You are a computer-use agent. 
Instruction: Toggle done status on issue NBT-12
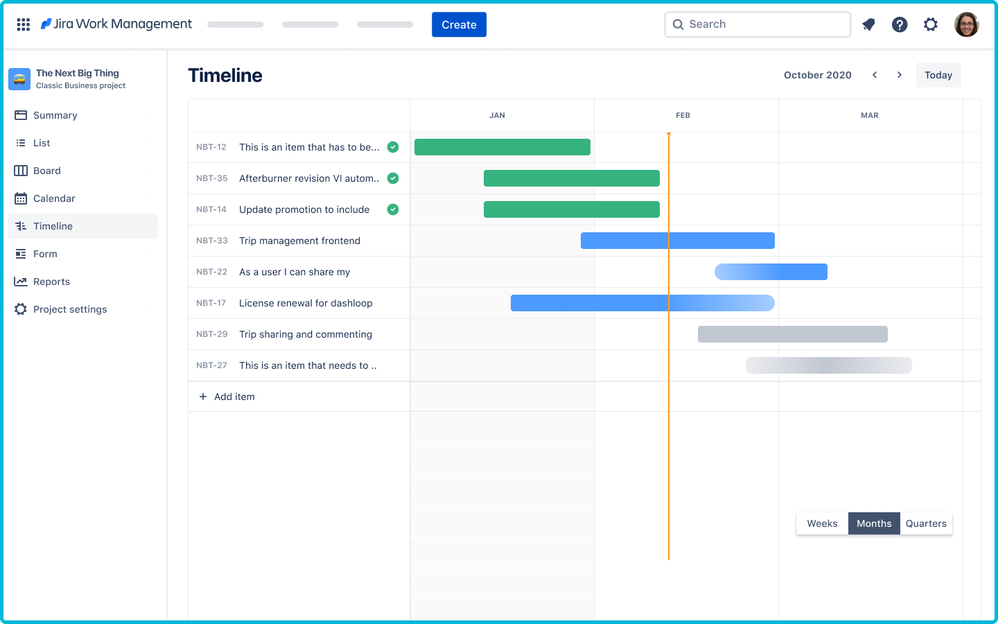pos(393,146)
